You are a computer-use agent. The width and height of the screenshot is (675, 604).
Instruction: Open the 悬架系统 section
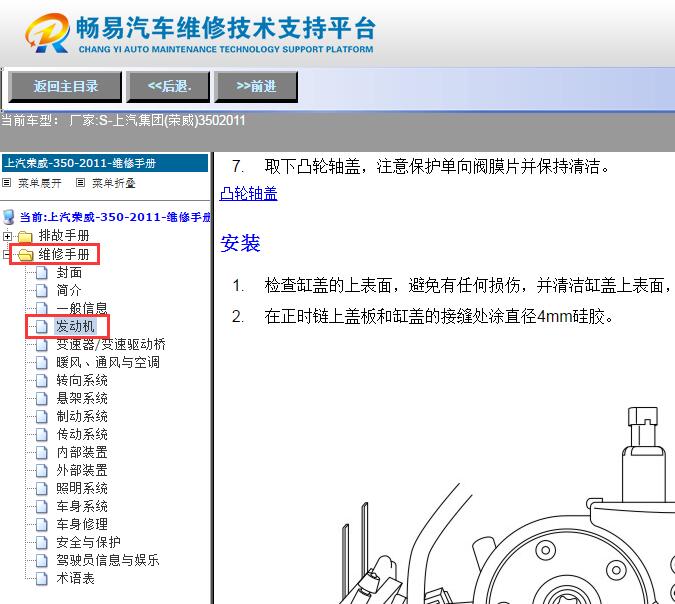(x=82, y=398)
